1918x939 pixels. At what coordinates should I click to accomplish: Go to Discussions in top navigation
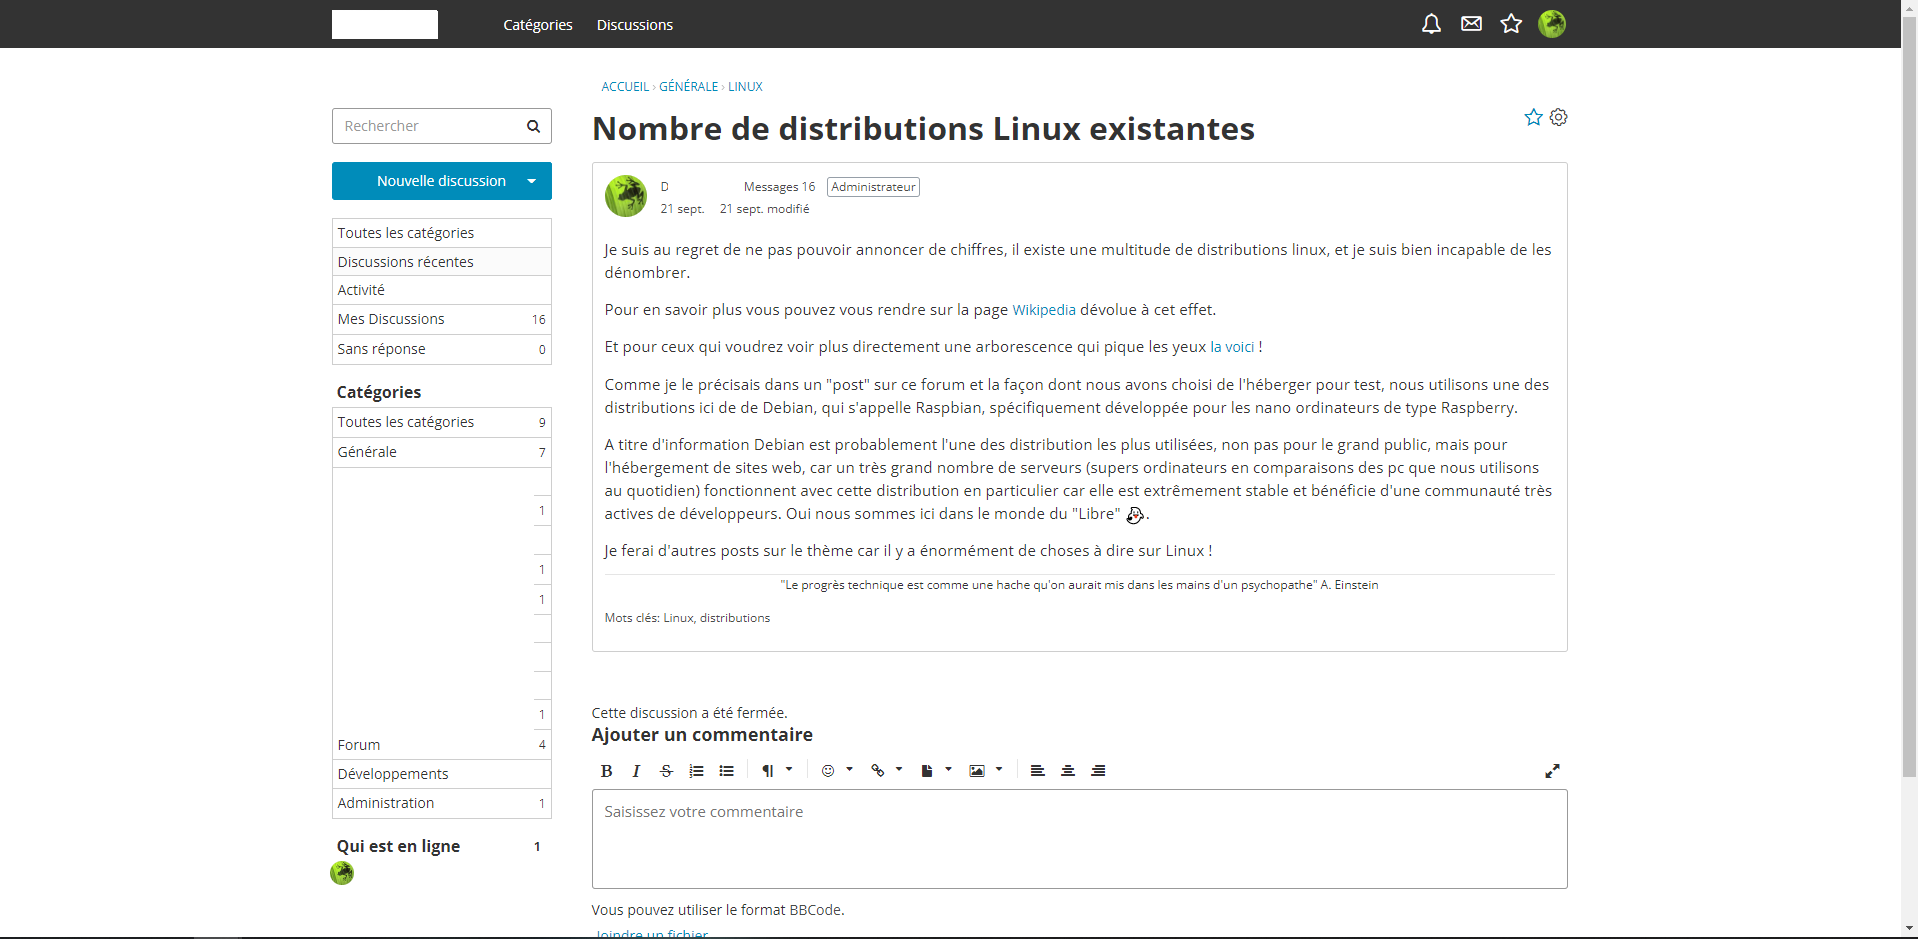(634, 25)
